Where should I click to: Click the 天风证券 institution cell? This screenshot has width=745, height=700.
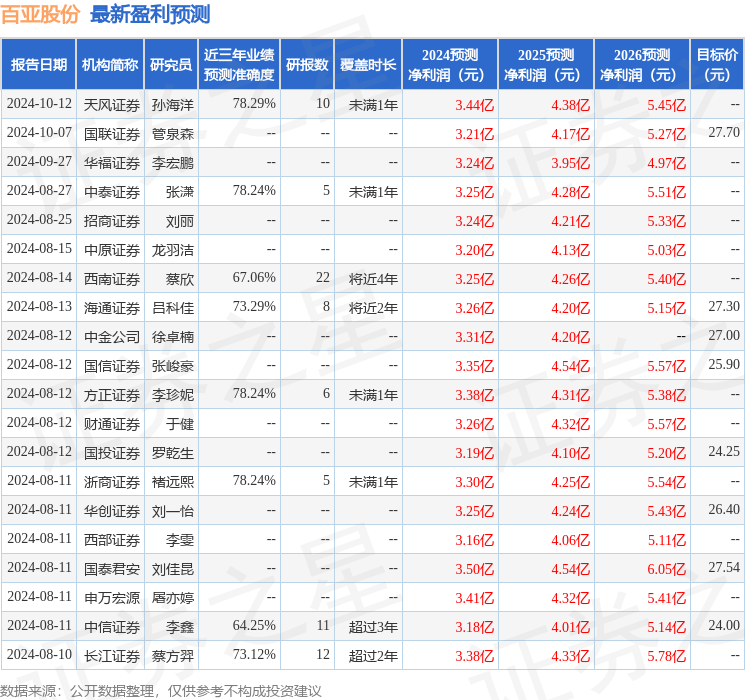click(112, 105)
